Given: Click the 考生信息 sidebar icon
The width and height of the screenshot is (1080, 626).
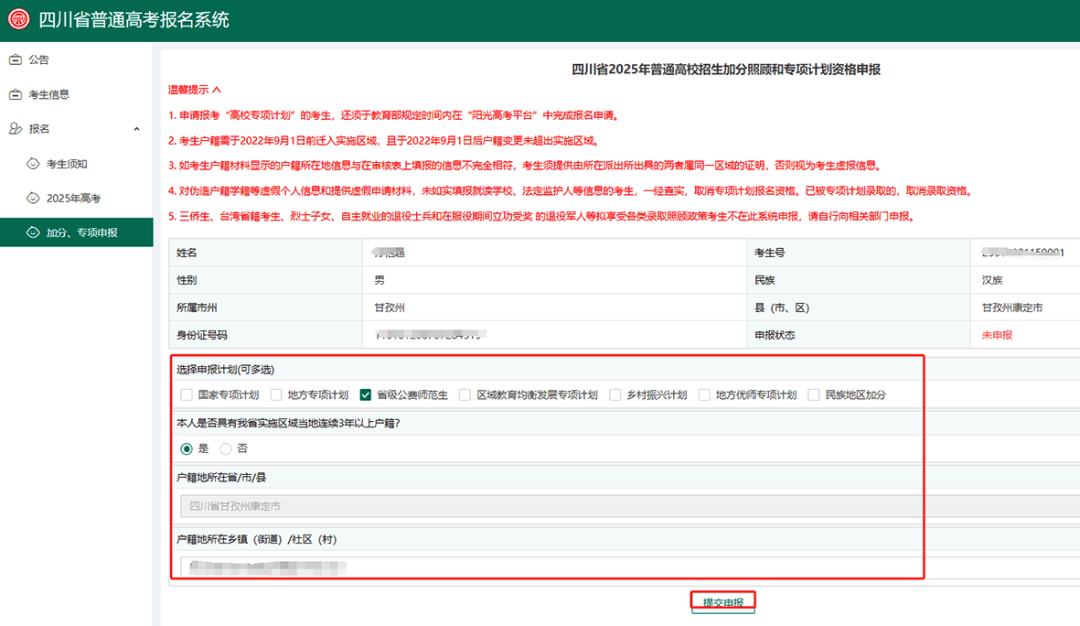Looking at the screenshot, I should point(15,95).
